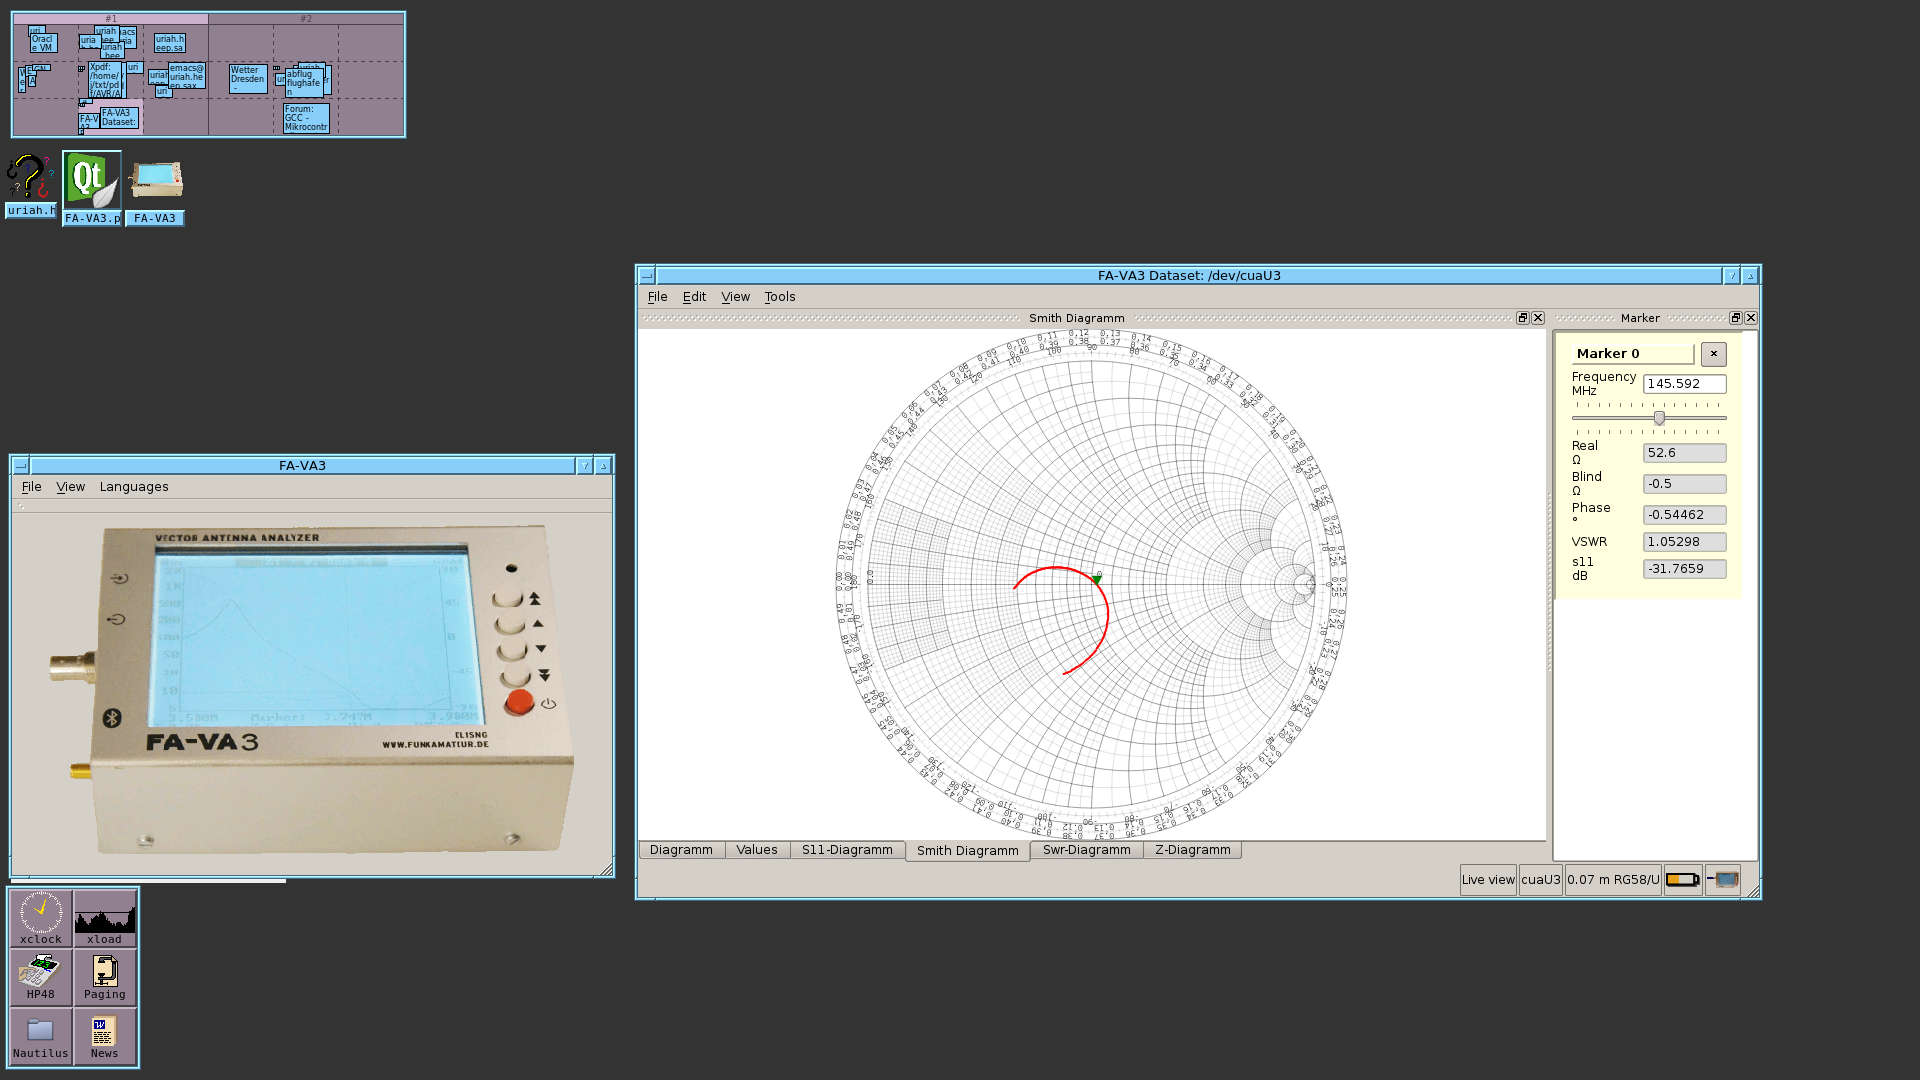1920x1080 pixels.
Task: Open the Paging panel icon
Action: [x=105, y=976]
